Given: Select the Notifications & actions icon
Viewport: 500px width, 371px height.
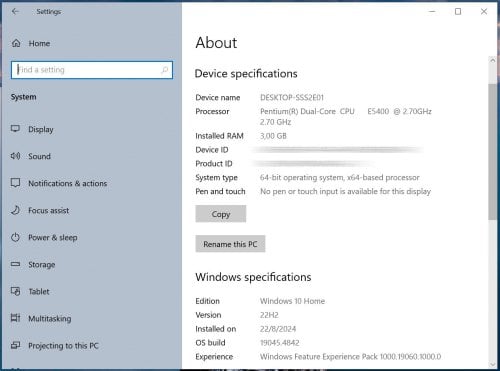Looking at the screenshot, I should (x=15, y=183).
